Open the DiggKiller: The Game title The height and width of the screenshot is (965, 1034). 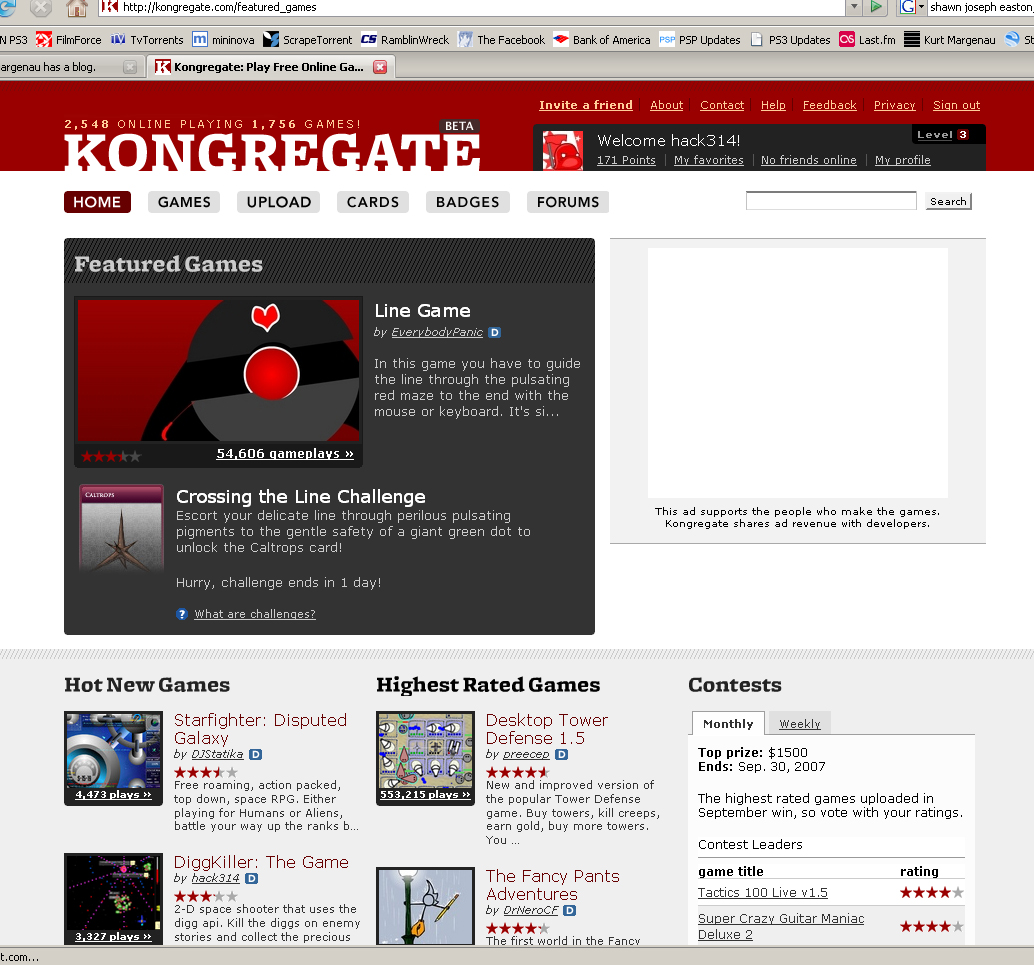261,862
